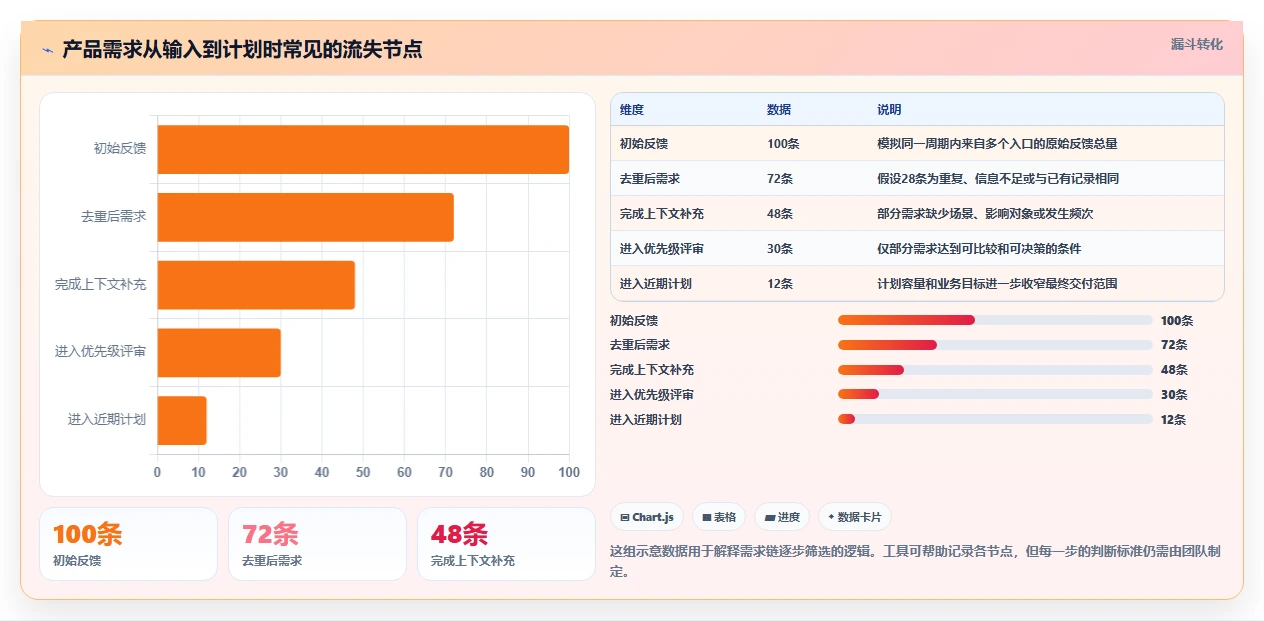Click the footer note starting 这组示意数据

point(915,562)
